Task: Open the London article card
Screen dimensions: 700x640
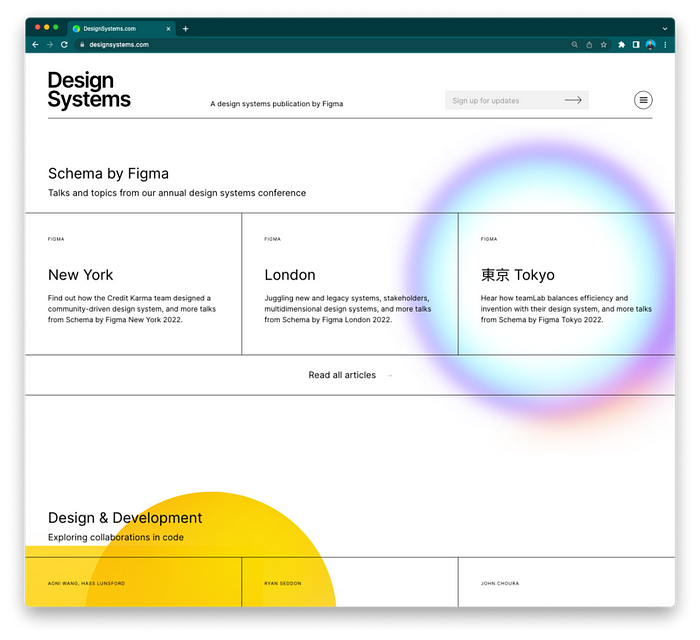Action: point(350,284)
